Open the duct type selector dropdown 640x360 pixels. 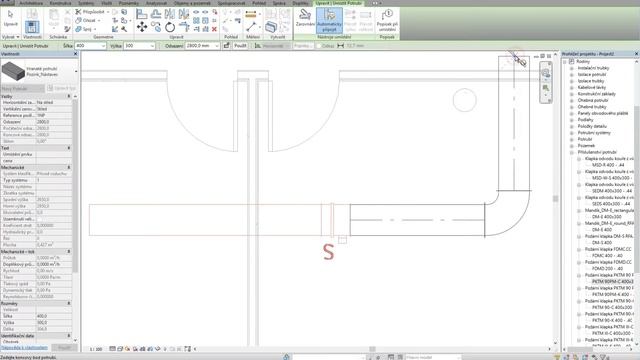coord(76,71)
